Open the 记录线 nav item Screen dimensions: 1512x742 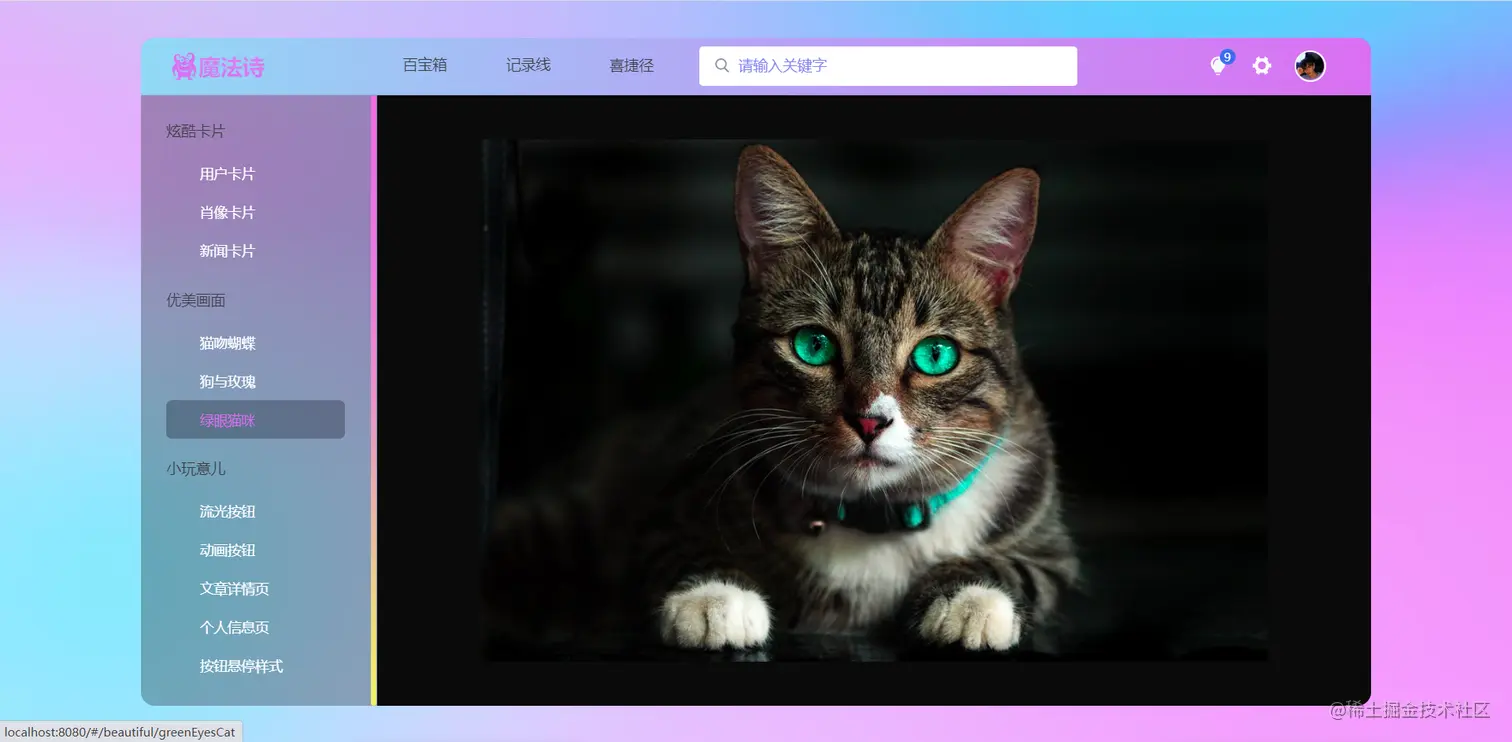click(x=528, y=65)
